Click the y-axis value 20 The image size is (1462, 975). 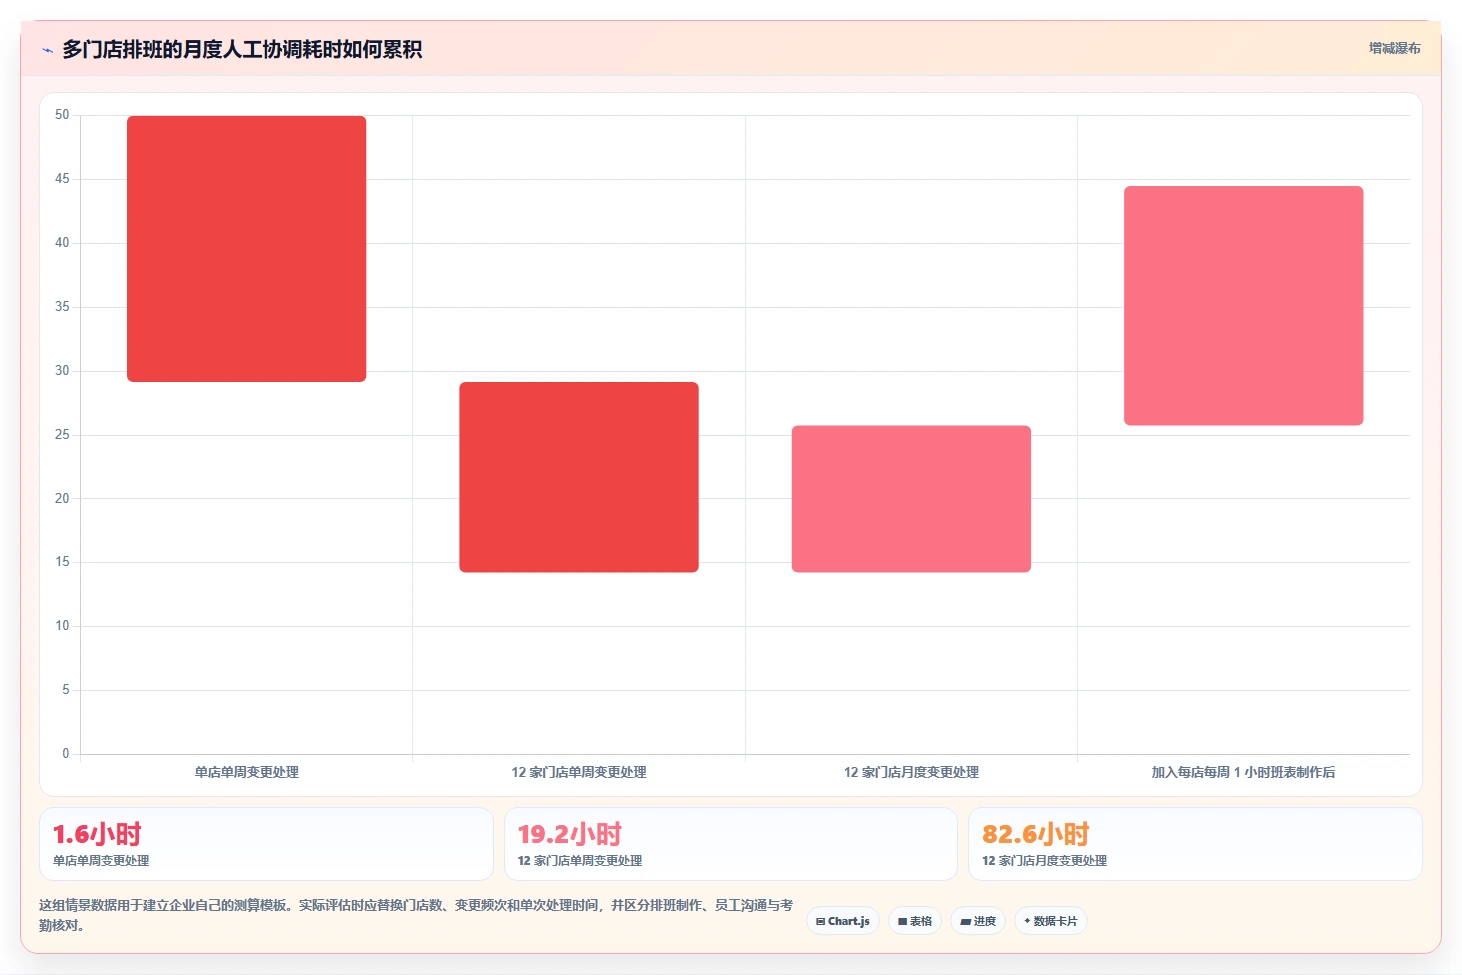coord(62,498)
